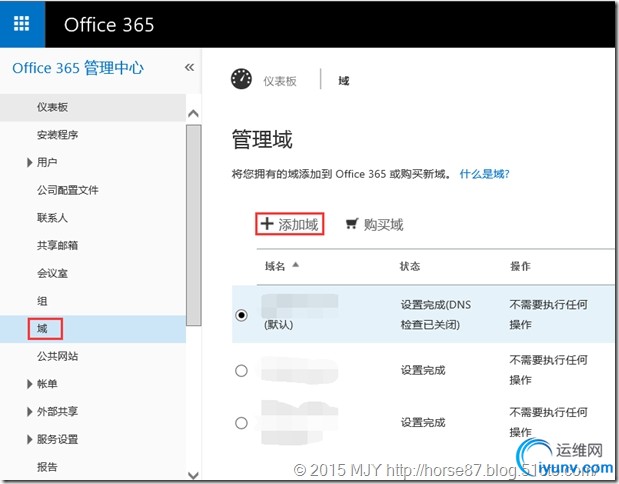Expand the 帐单 menu triangle
This screenshot has height=484, width=619.
pyautogui.click(x=29, y=384)
